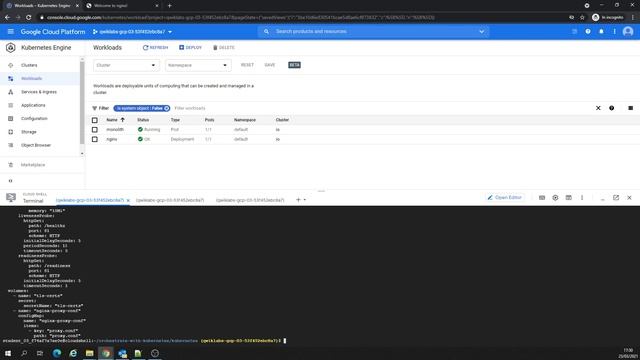Open the filter help question icon
640x360 pixels.
point(611,108)
